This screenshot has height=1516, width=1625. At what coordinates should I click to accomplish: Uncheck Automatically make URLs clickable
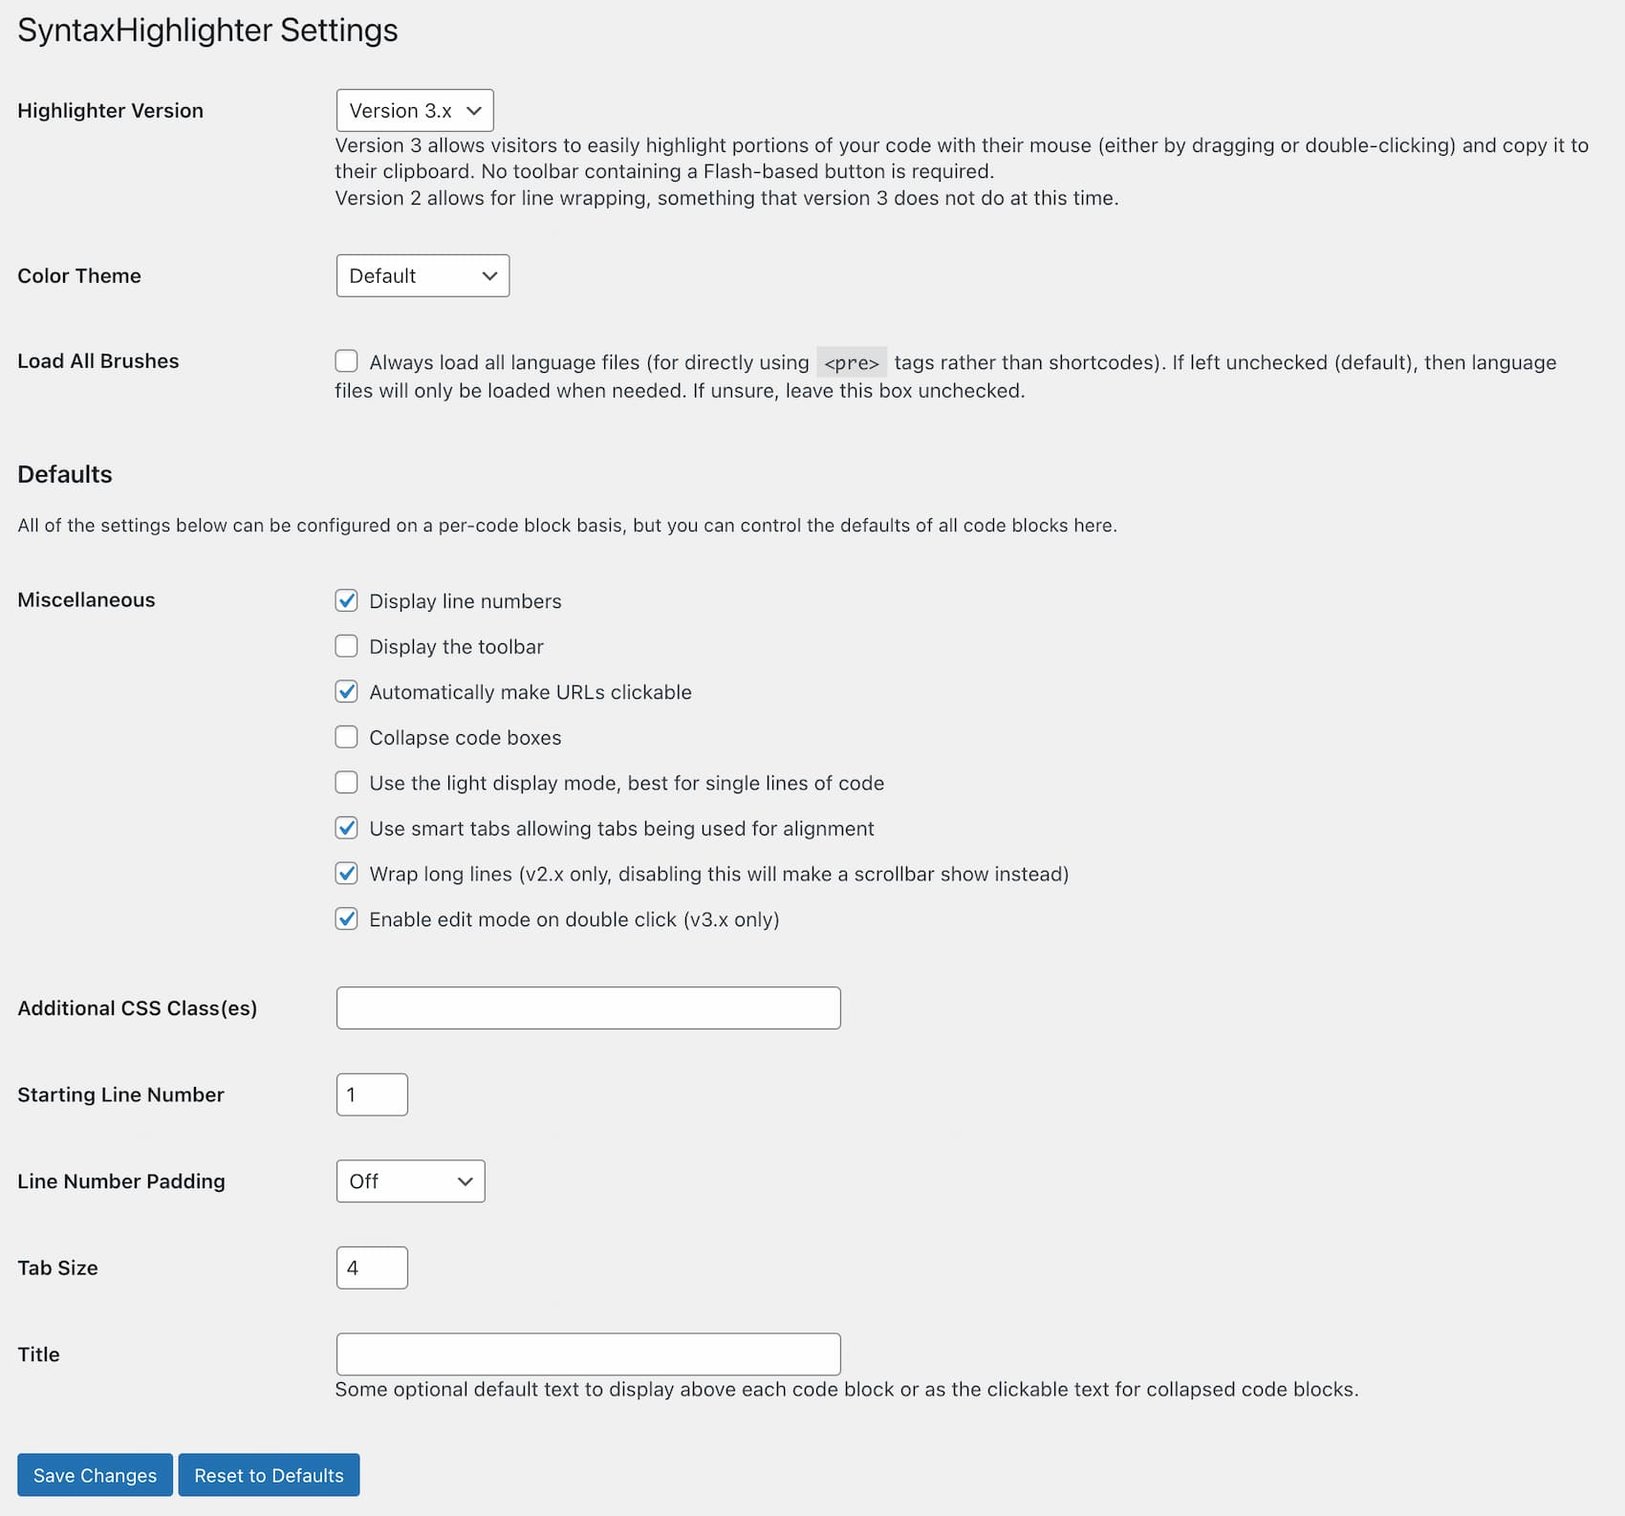coord(346,691)
